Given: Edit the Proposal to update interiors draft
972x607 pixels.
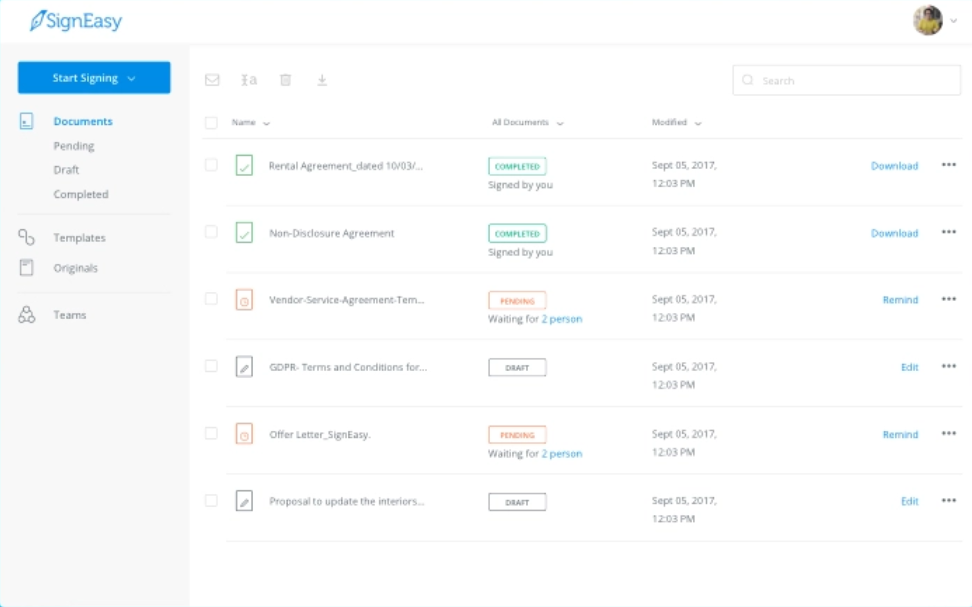Looking at the screenshot, I should click(x=909, y=501).
